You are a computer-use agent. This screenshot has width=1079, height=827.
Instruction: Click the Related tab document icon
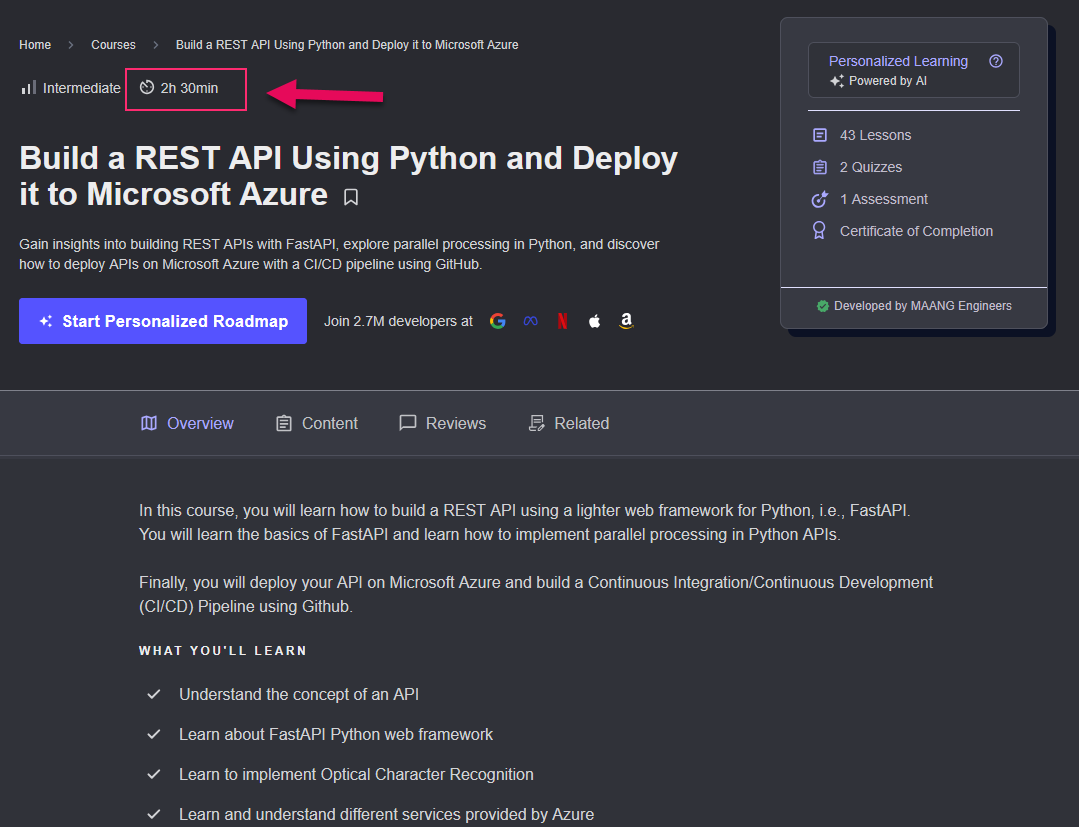pyautogui.click(x=536, y=423)
